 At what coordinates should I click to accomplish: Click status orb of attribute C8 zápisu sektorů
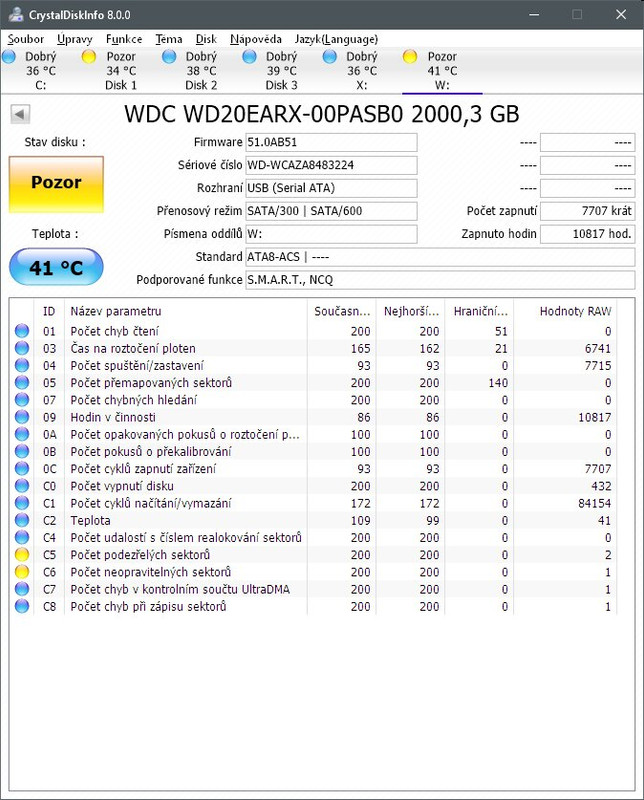coord(22,606)
